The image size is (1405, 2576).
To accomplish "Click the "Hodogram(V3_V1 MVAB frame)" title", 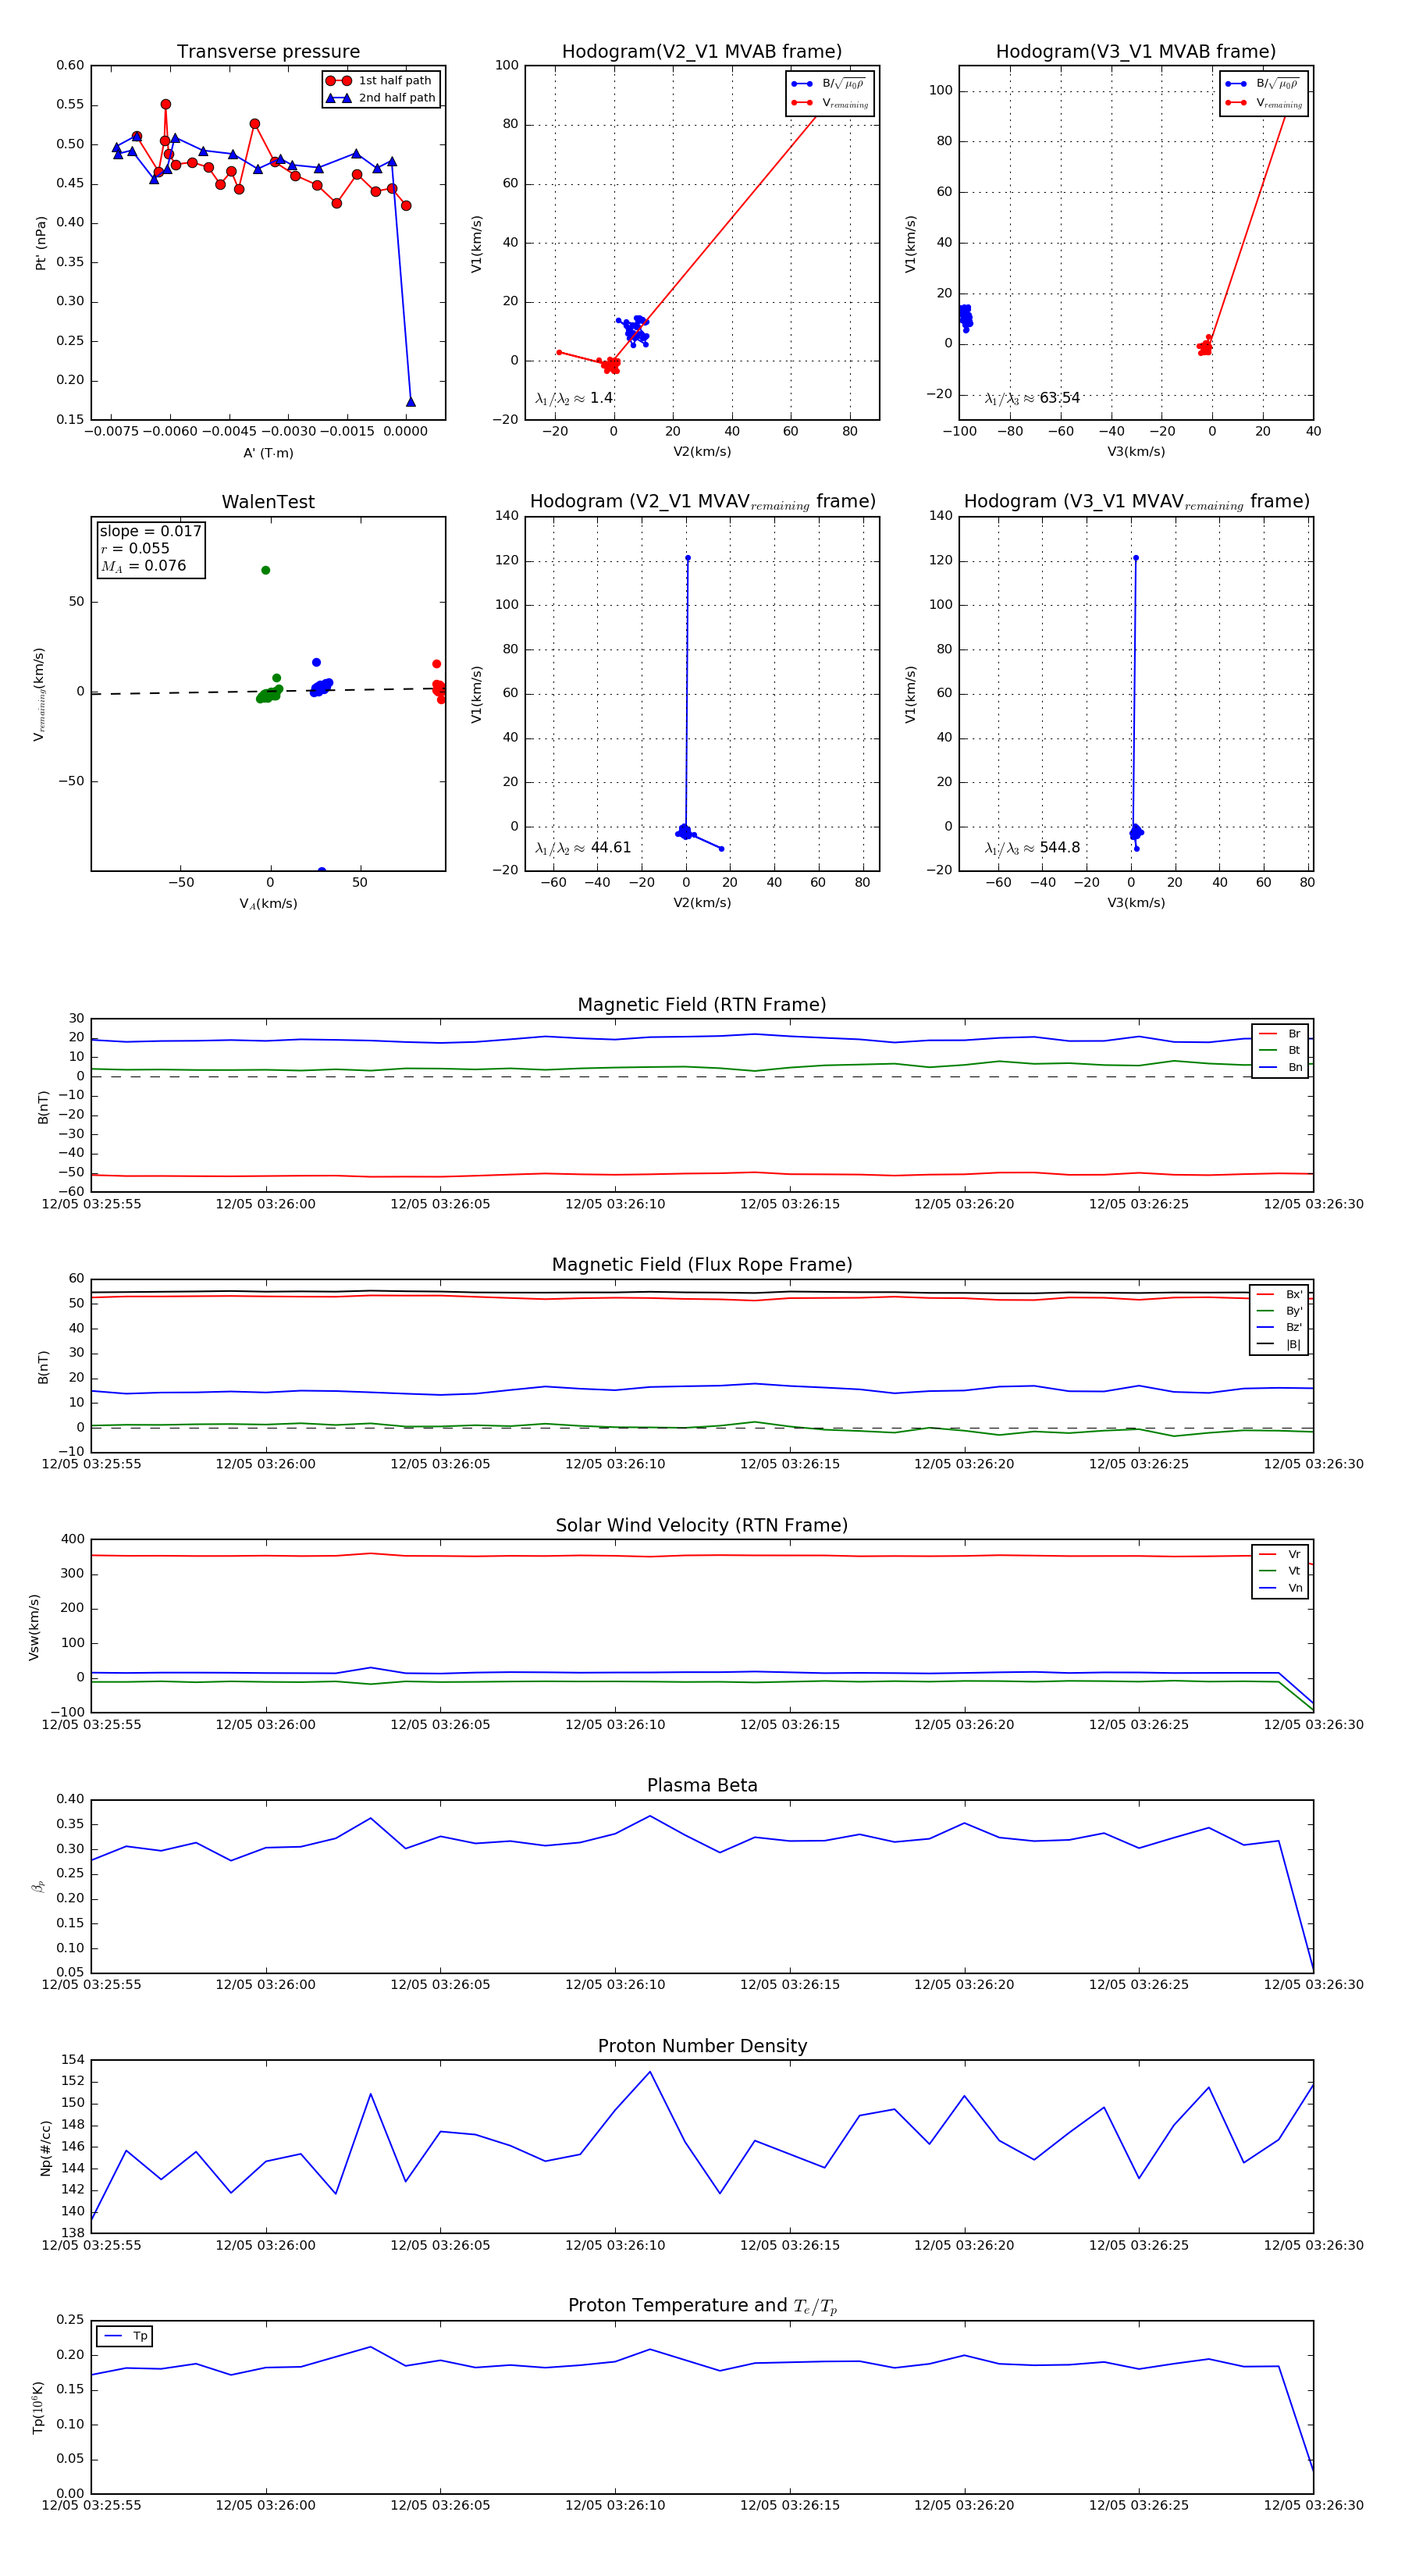I will 1136,52.
